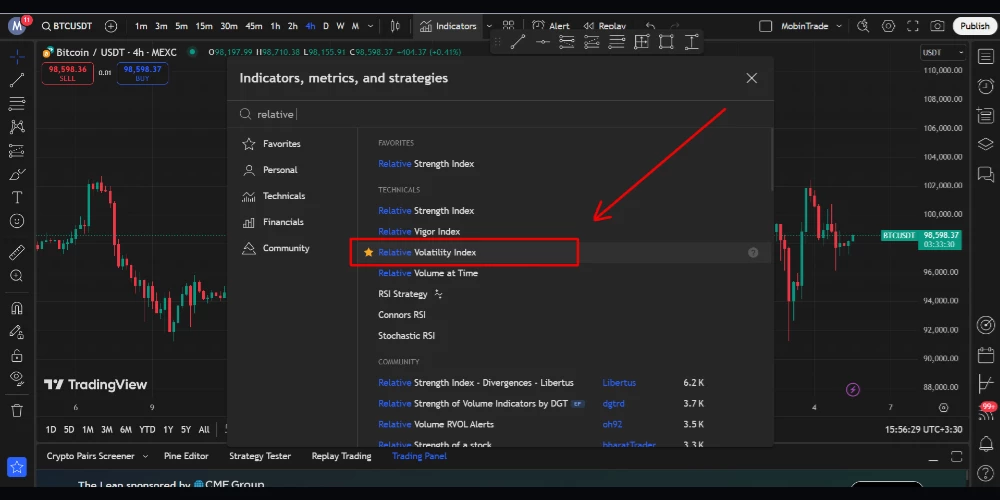
Task: Take a chart snapshot with camera icon
Action: click(937, 26)
